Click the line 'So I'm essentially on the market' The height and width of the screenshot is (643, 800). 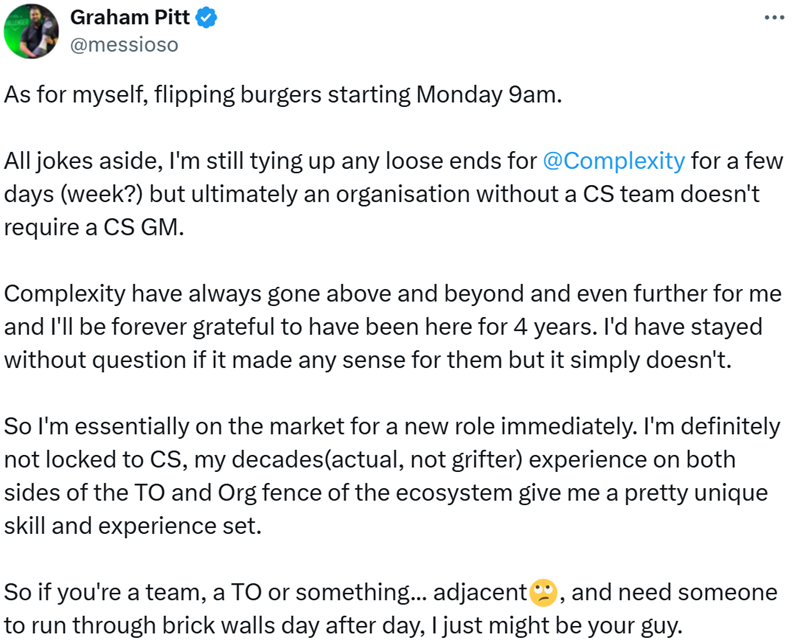pyautogui.click(x=392, y=427)
